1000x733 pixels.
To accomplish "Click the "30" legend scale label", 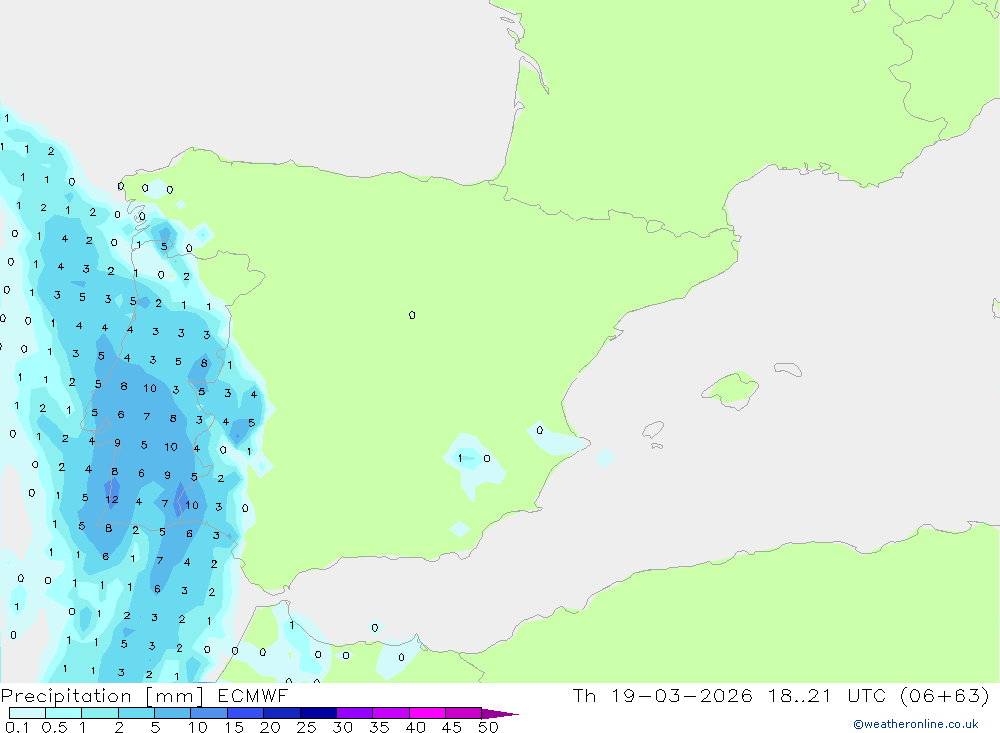I will pyautogui.click(x=342, y=727).
